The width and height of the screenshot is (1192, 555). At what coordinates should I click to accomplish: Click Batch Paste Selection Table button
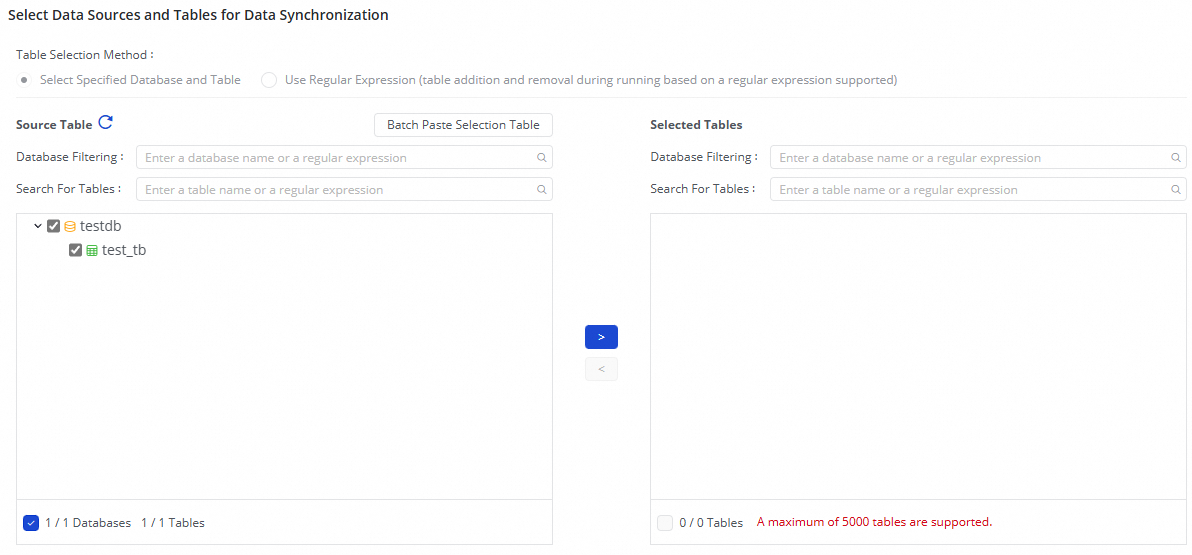[x=463, y=125]
